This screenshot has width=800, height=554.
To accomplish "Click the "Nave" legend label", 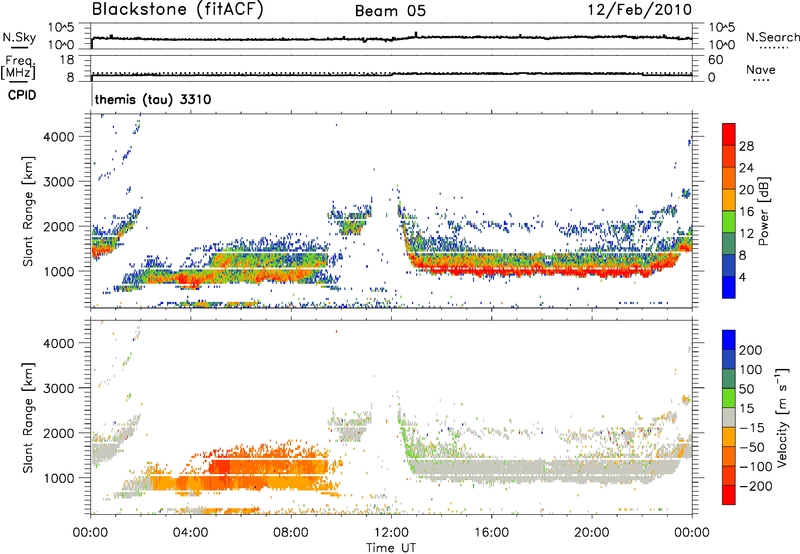I will point(761,69).
